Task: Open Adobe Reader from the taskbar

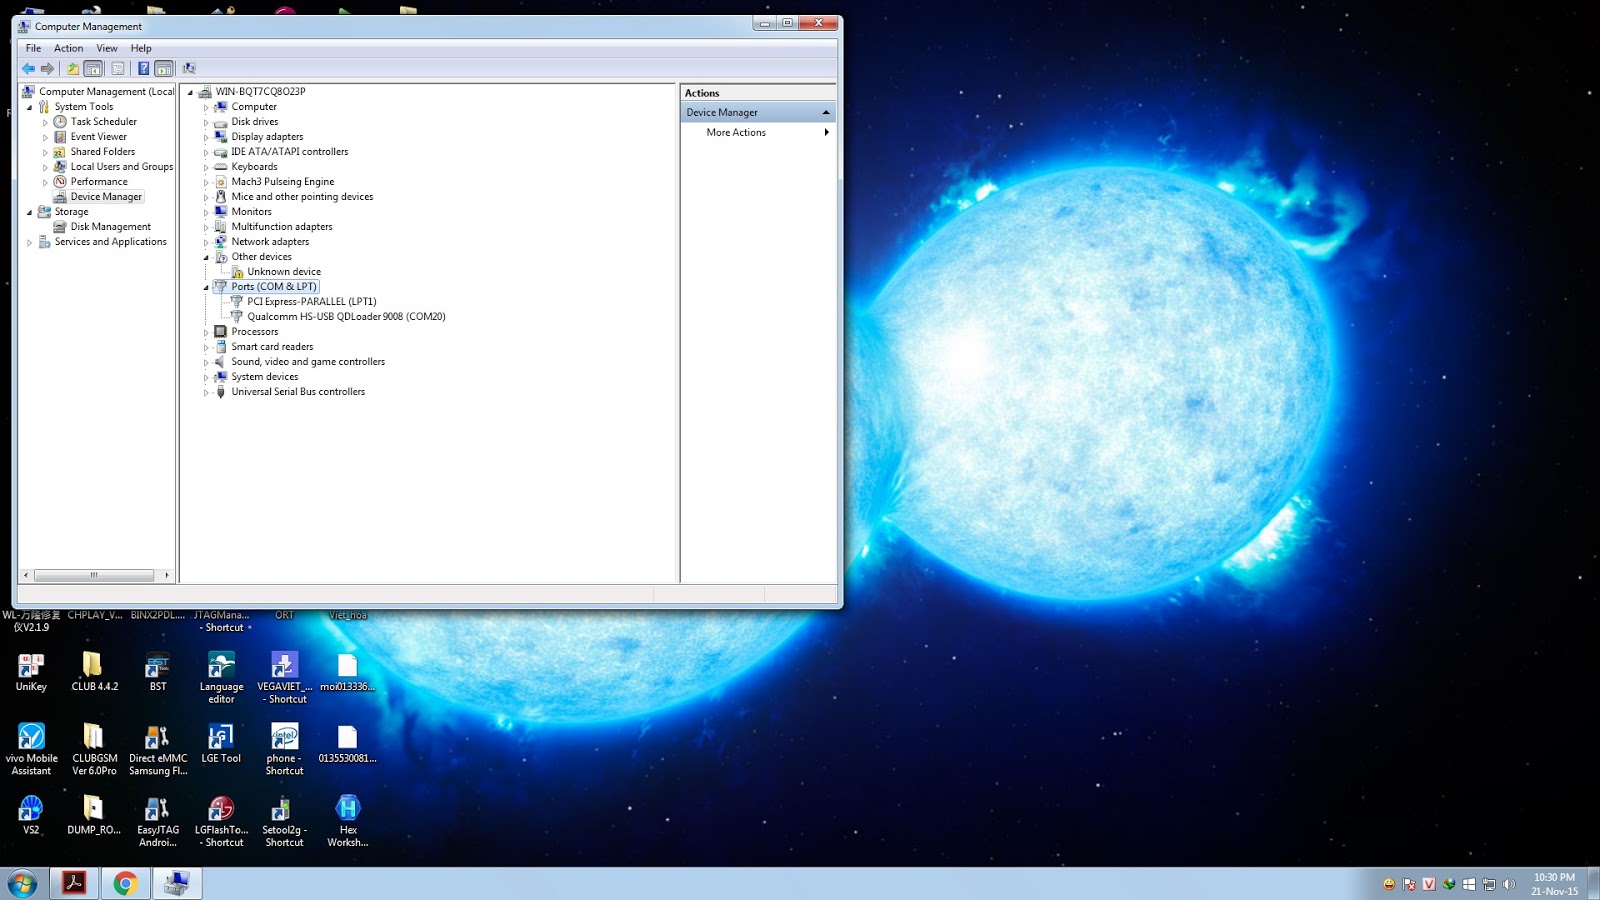Action: coord(74,883)
